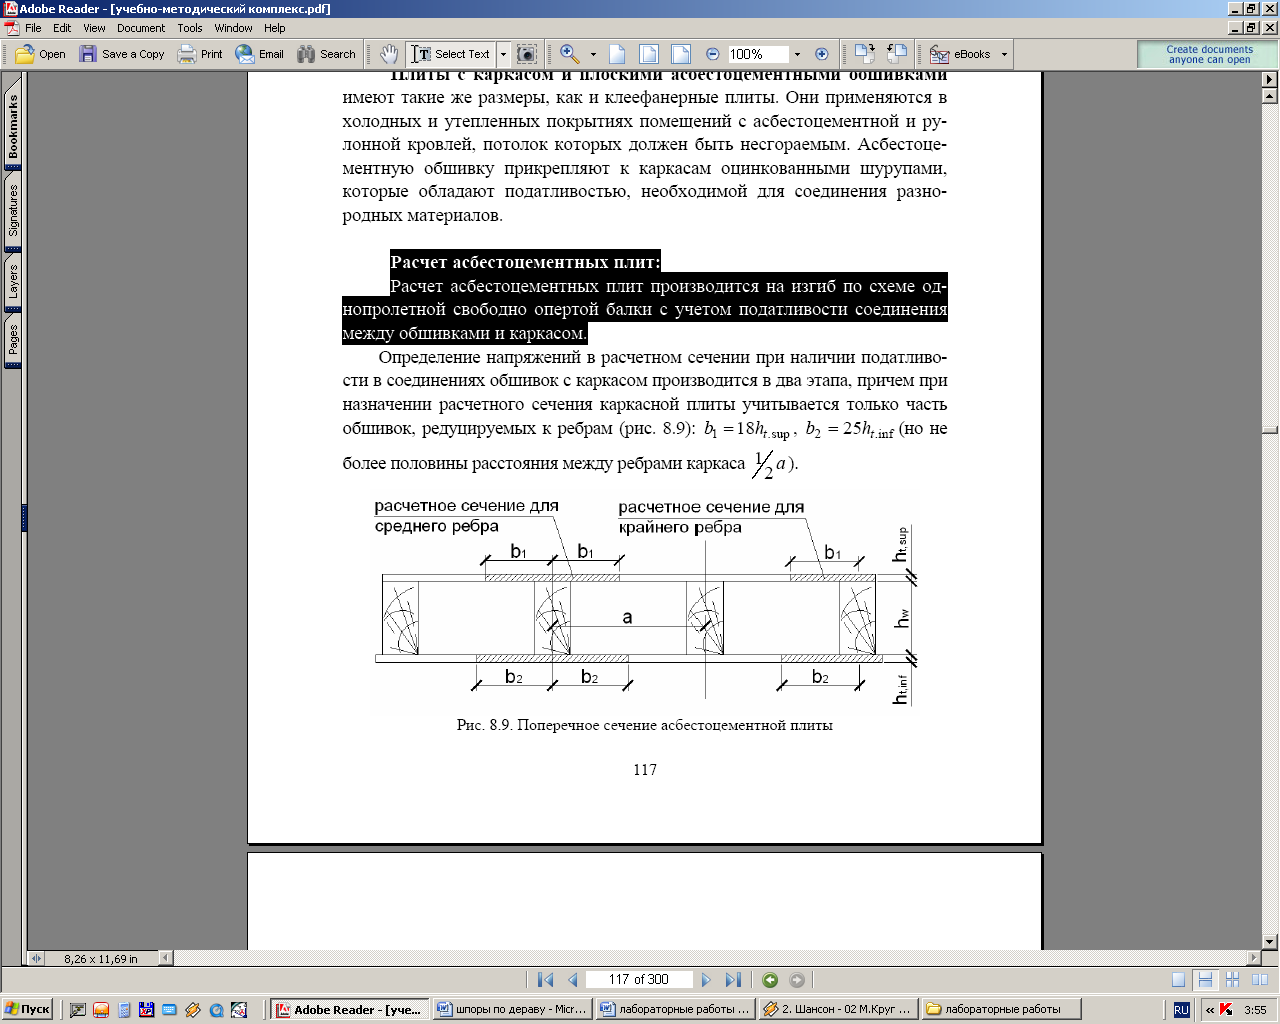Print the document via toolbar
1280x1024 pixels.
point(200,54)
